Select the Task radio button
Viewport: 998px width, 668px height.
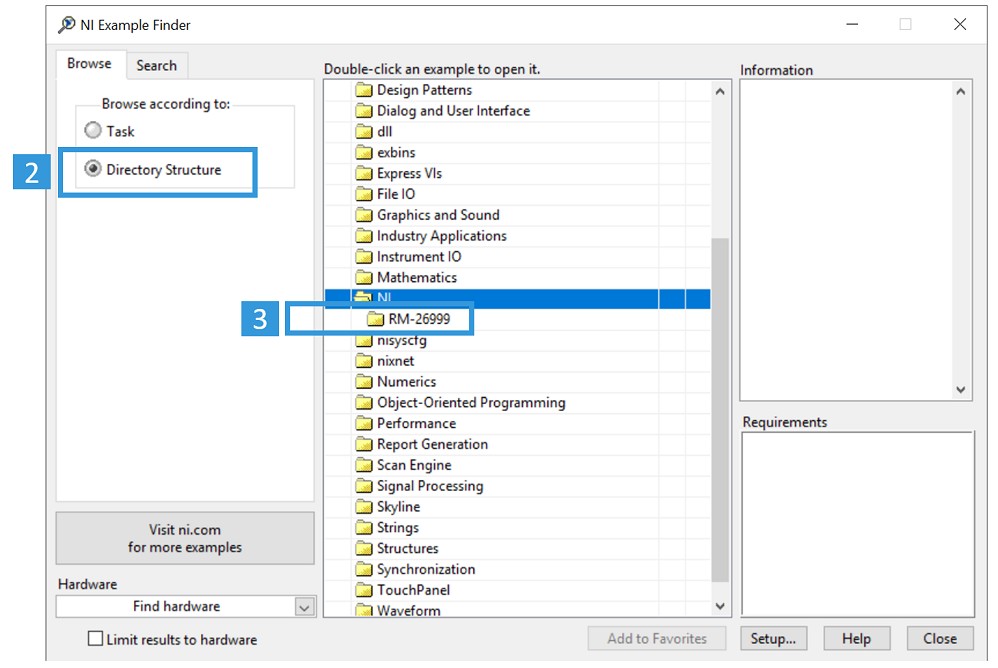click(x=93, y=130)
